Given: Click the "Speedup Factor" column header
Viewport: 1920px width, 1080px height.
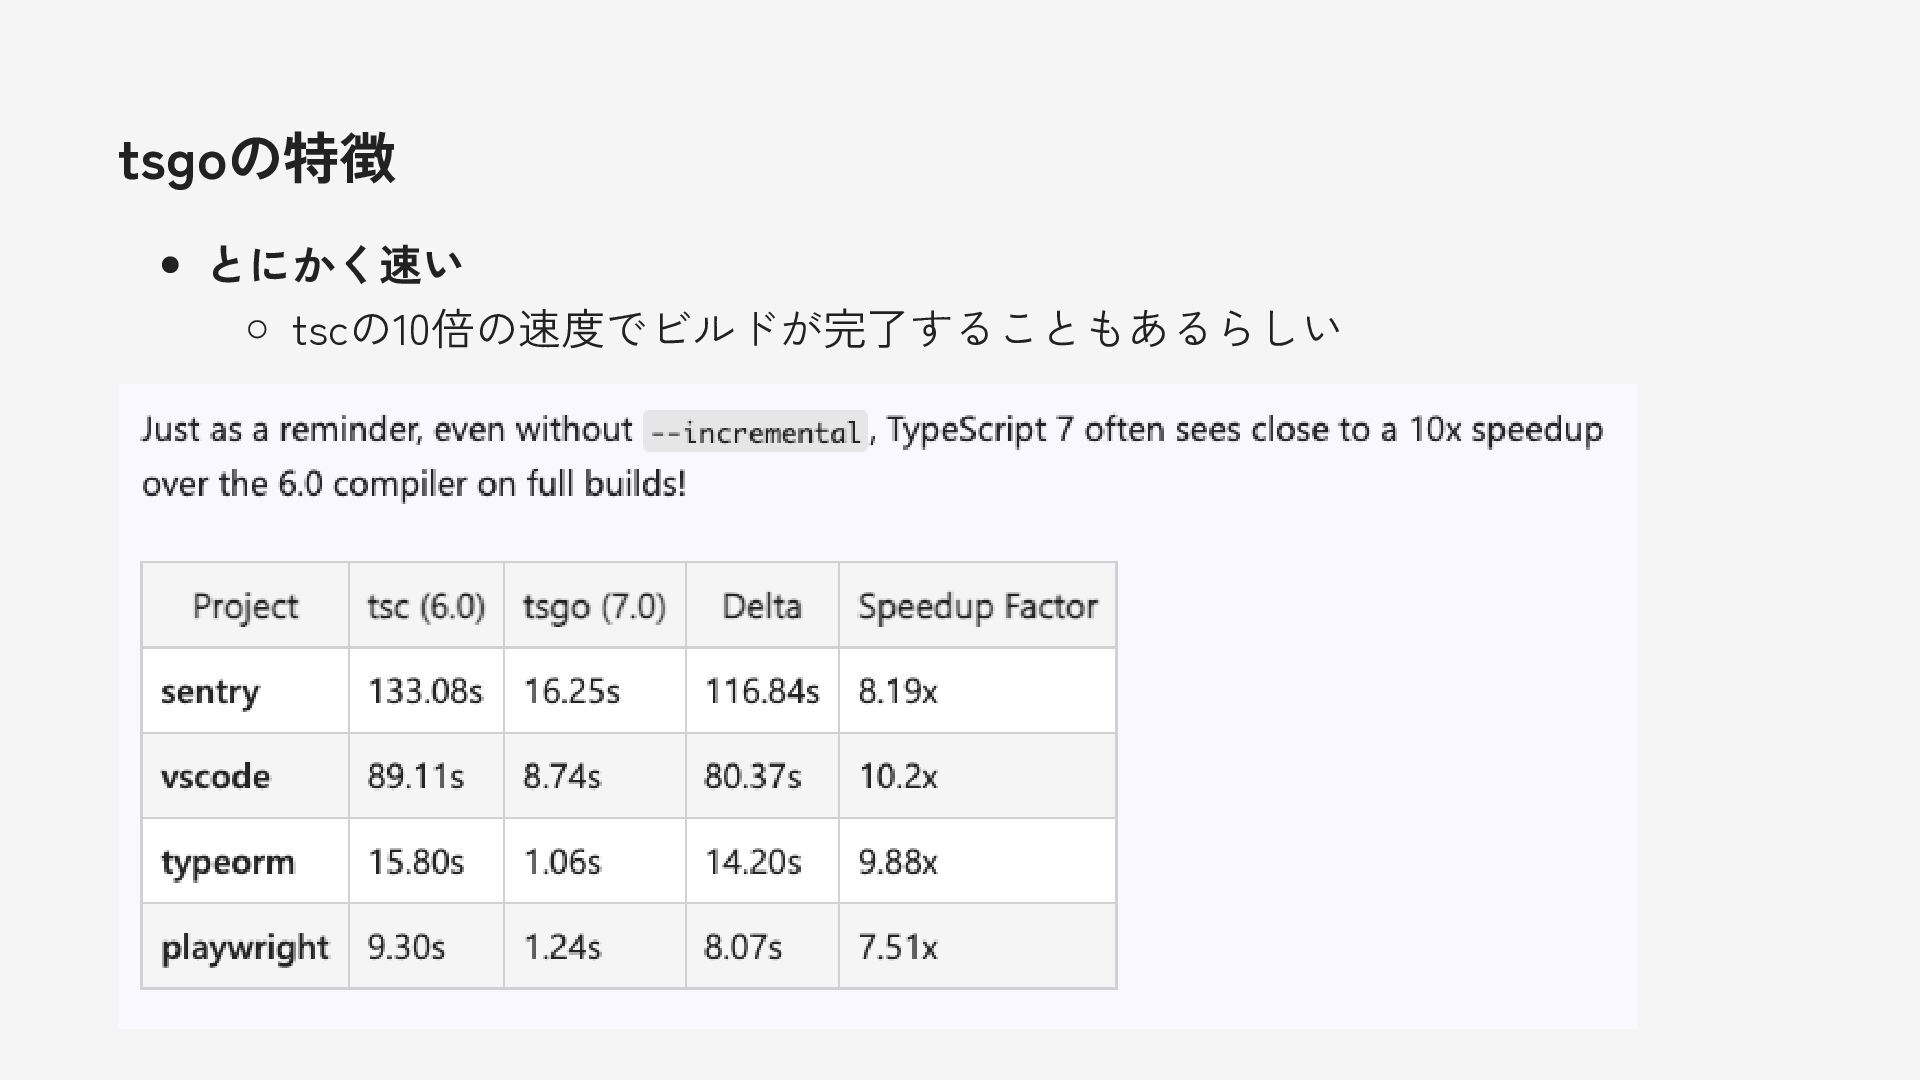Looking at the screenshot, I should point(977,606).
